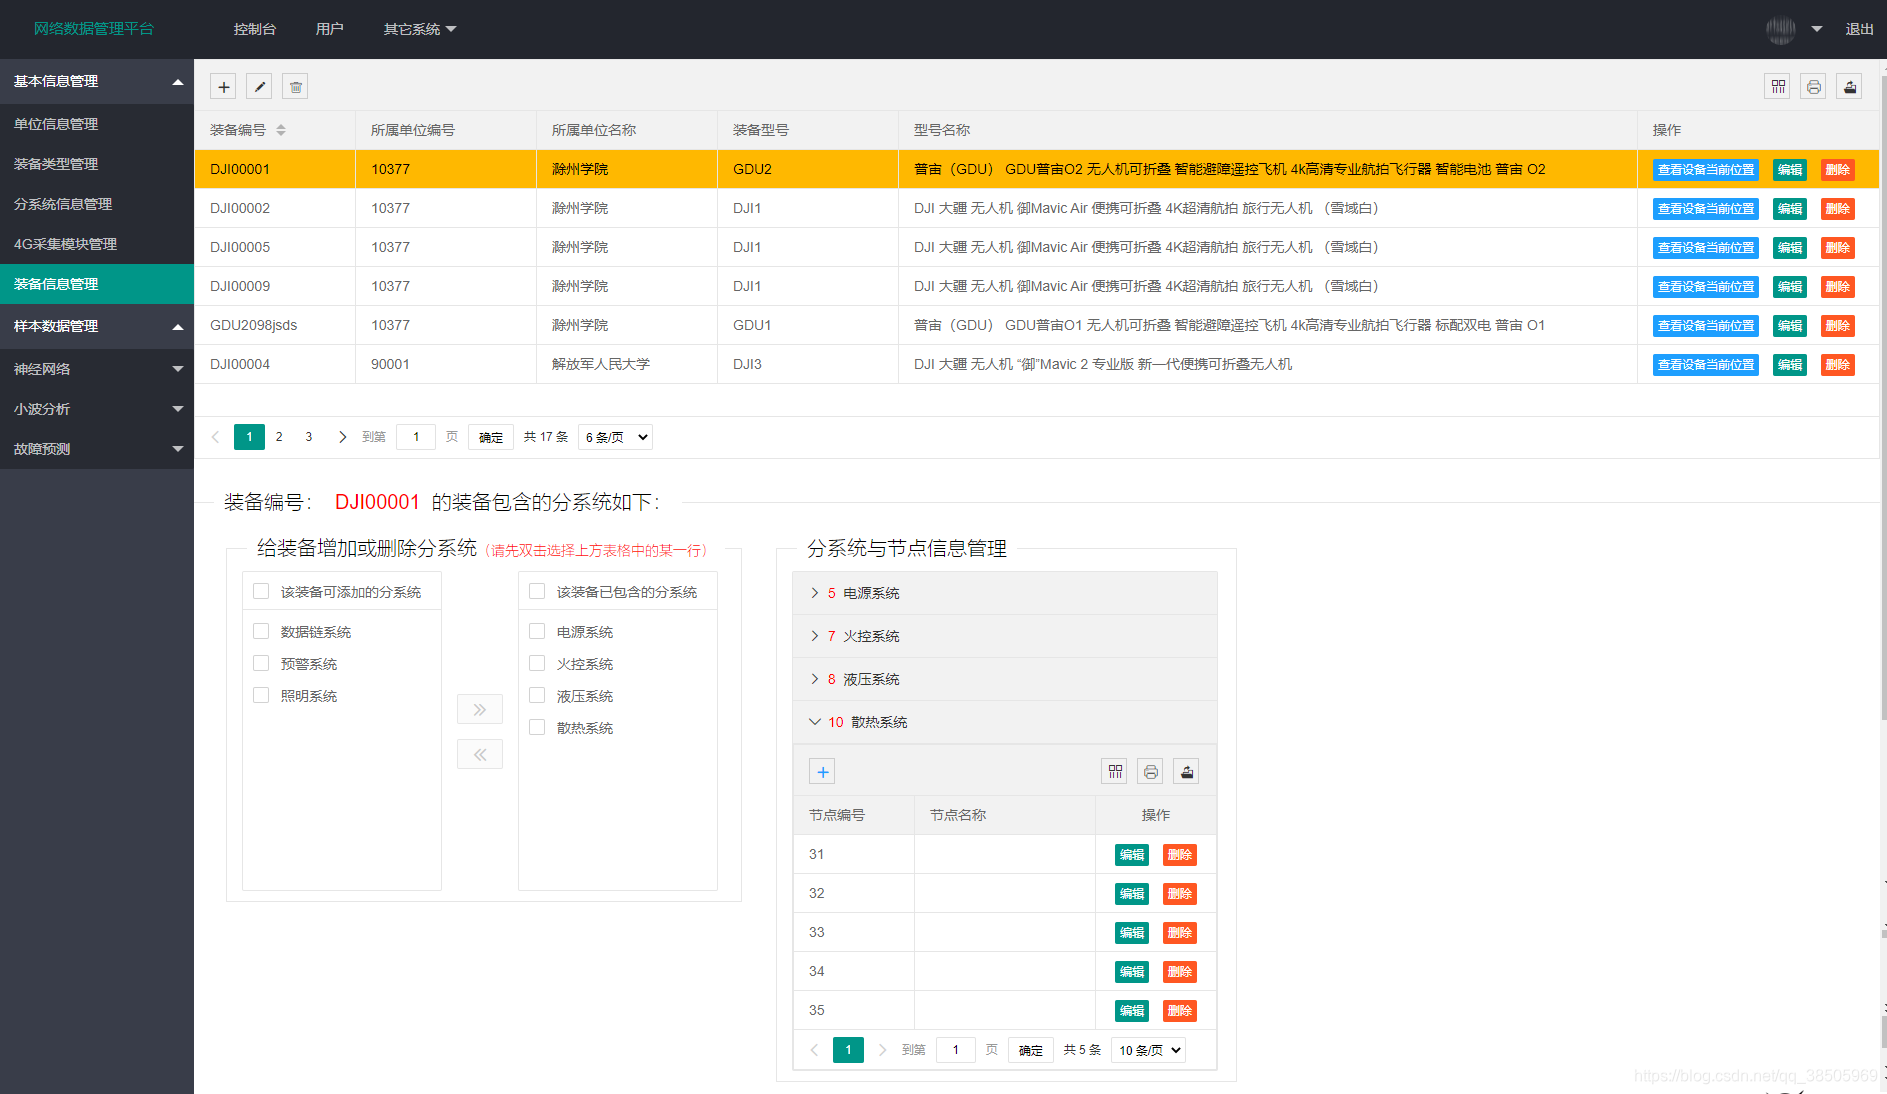Click the trash delete icon in toolbar
The height and width of the screenshot is (1094, 1887).
[295, 87]
